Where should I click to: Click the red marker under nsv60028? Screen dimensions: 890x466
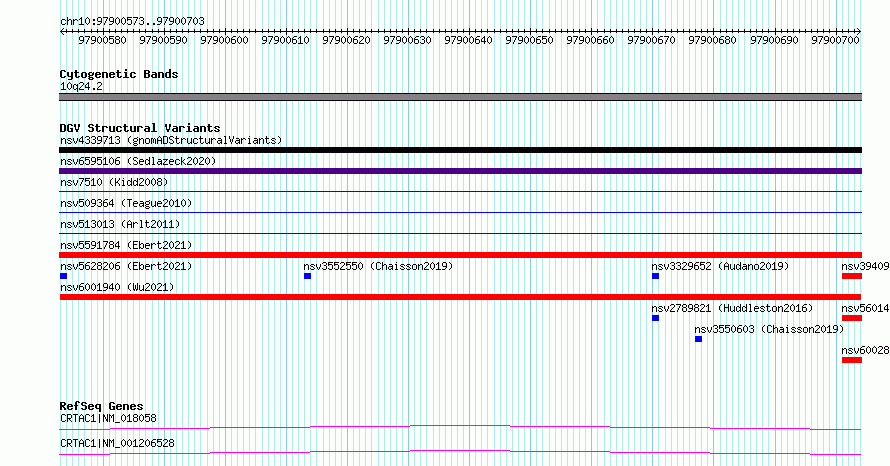(x=851, y=360)
